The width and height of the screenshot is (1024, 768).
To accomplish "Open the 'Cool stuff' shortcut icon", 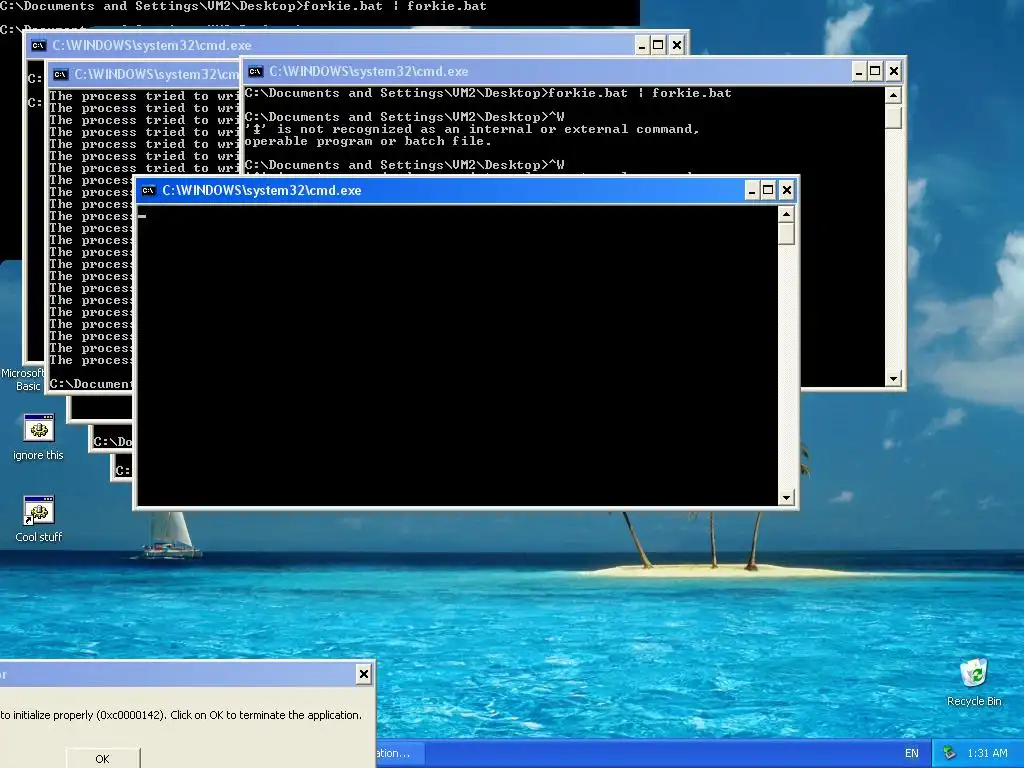I will [39, 511].
